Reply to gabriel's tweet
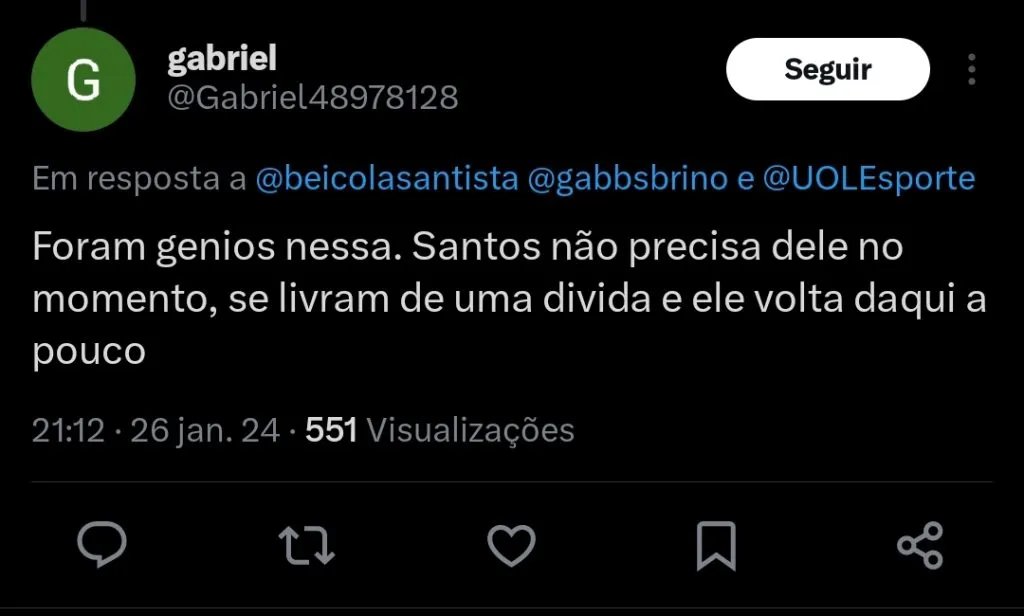1024x616 pixels. [102, 546]
